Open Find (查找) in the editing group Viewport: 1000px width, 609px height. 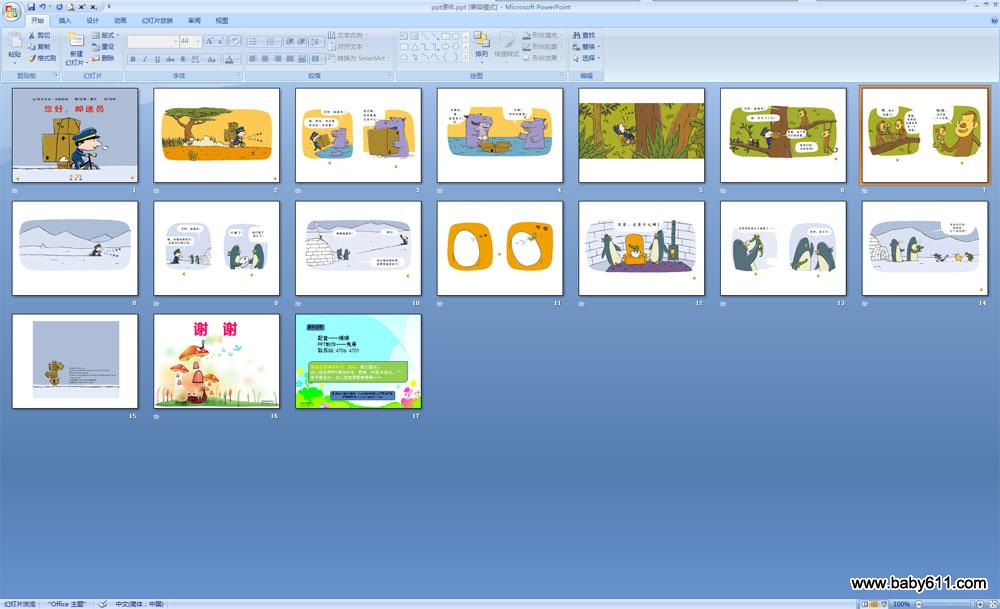(584, 36)
